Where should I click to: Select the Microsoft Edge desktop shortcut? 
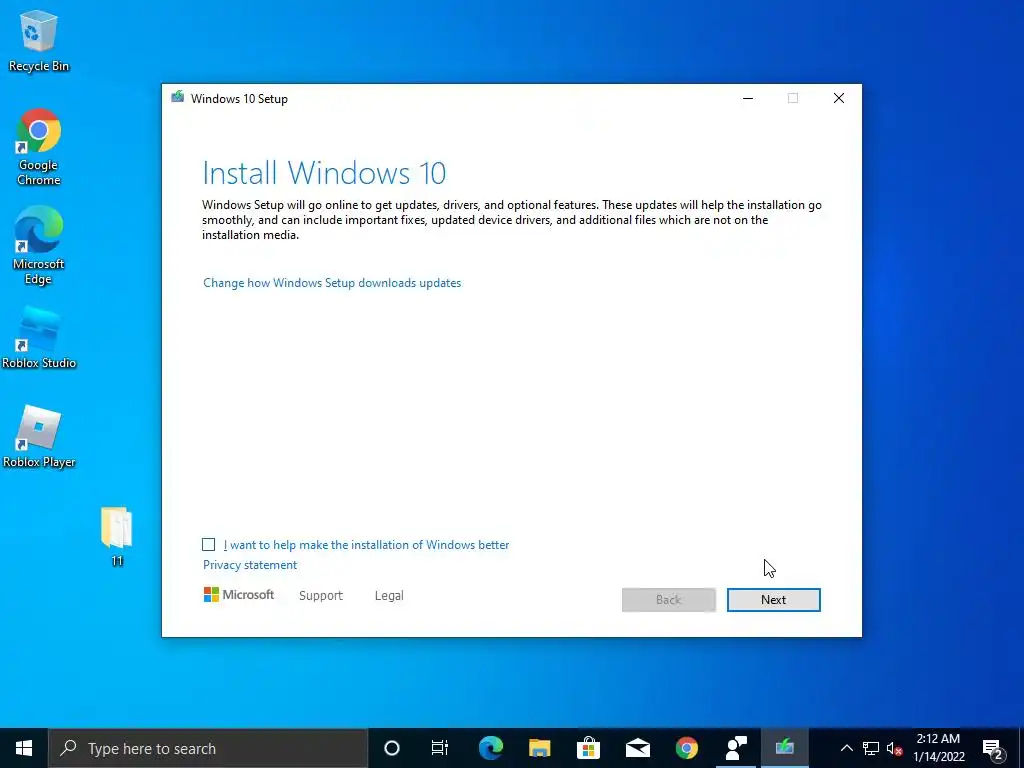click(39, 246)
